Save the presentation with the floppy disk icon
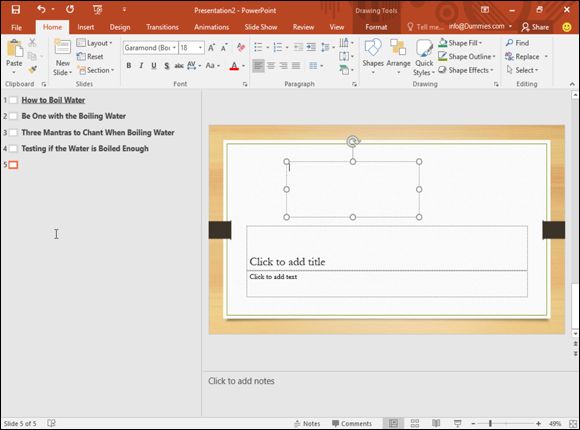This screenshot has height=430, width=580. (x=16, y=10)
